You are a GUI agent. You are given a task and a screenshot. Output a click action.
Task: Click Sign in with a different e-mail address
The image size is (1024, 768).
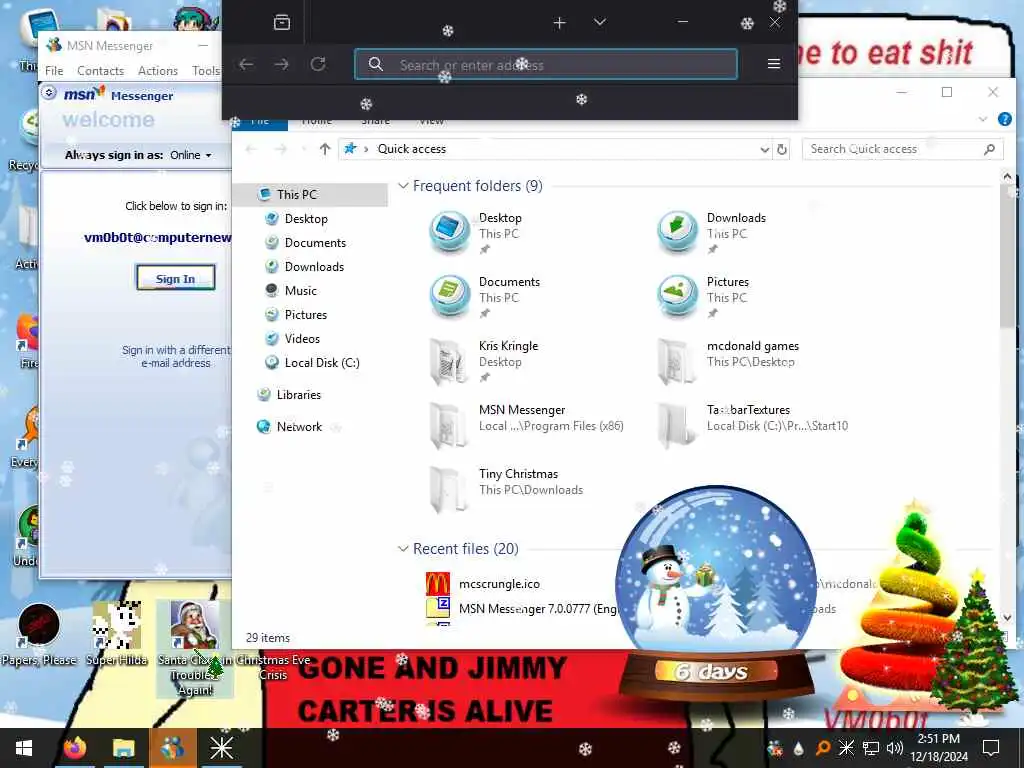coord(176,357)
